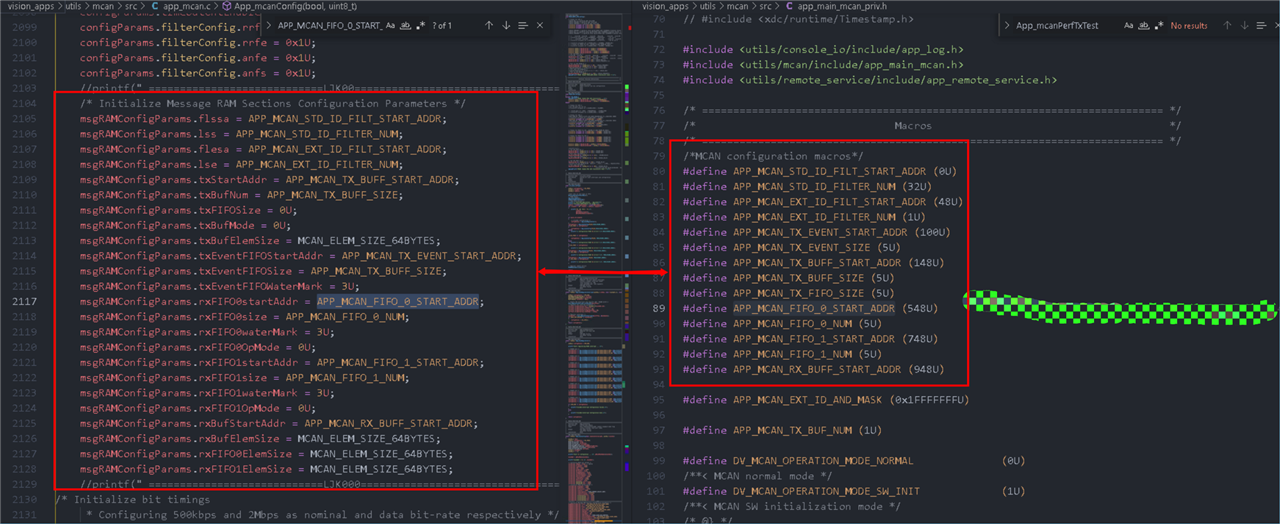The image size is (1280, 524).
Task: Click 'msgRAMConfigParams.flssa' on line 2105
Action: pyautogui.click(x=152, y=119)
